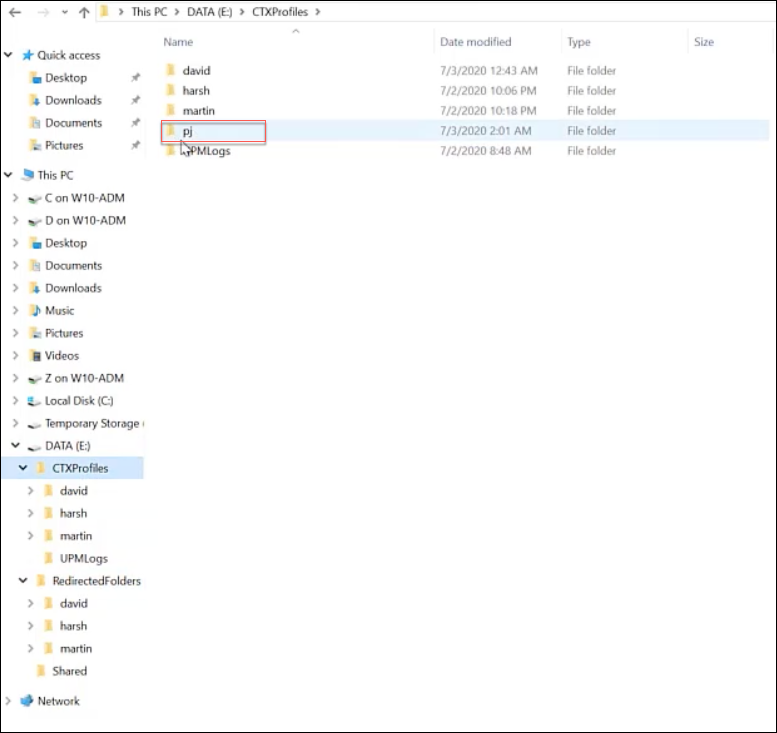Click the This PC breadcrumb

[x=149, y=12]
